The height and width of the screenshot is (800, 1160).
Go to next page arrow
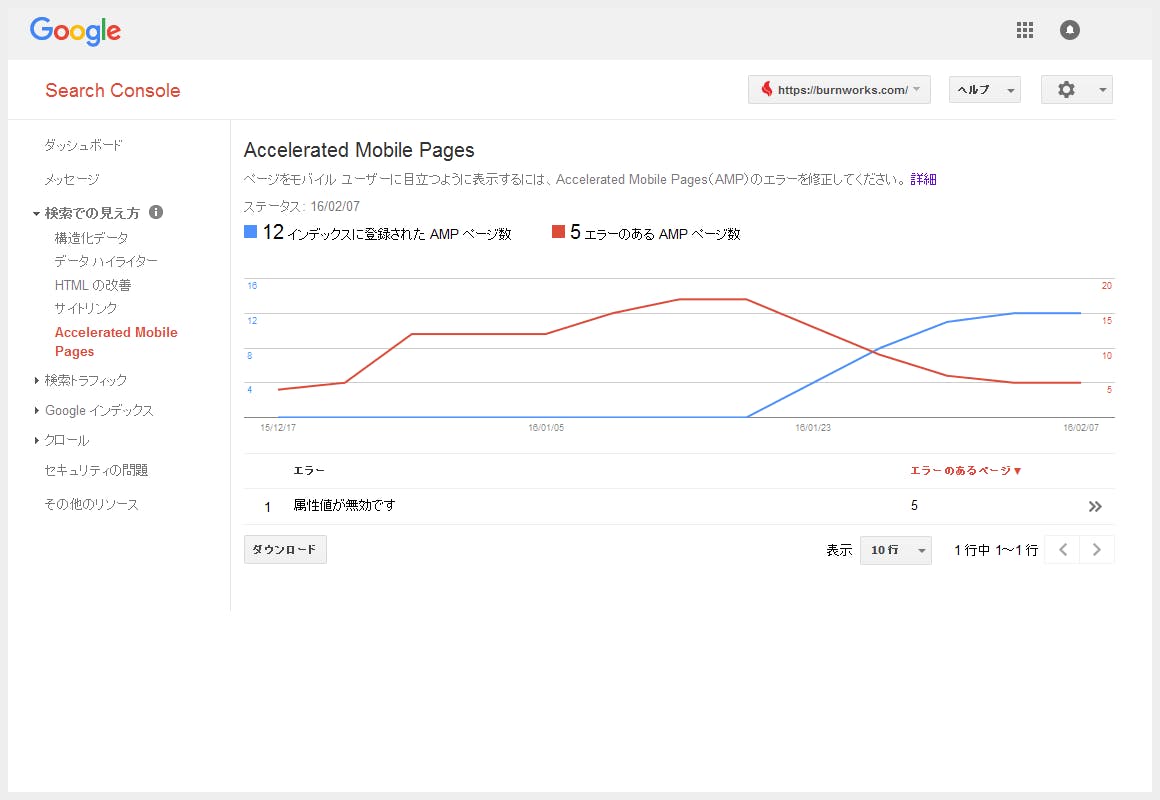1097,550
